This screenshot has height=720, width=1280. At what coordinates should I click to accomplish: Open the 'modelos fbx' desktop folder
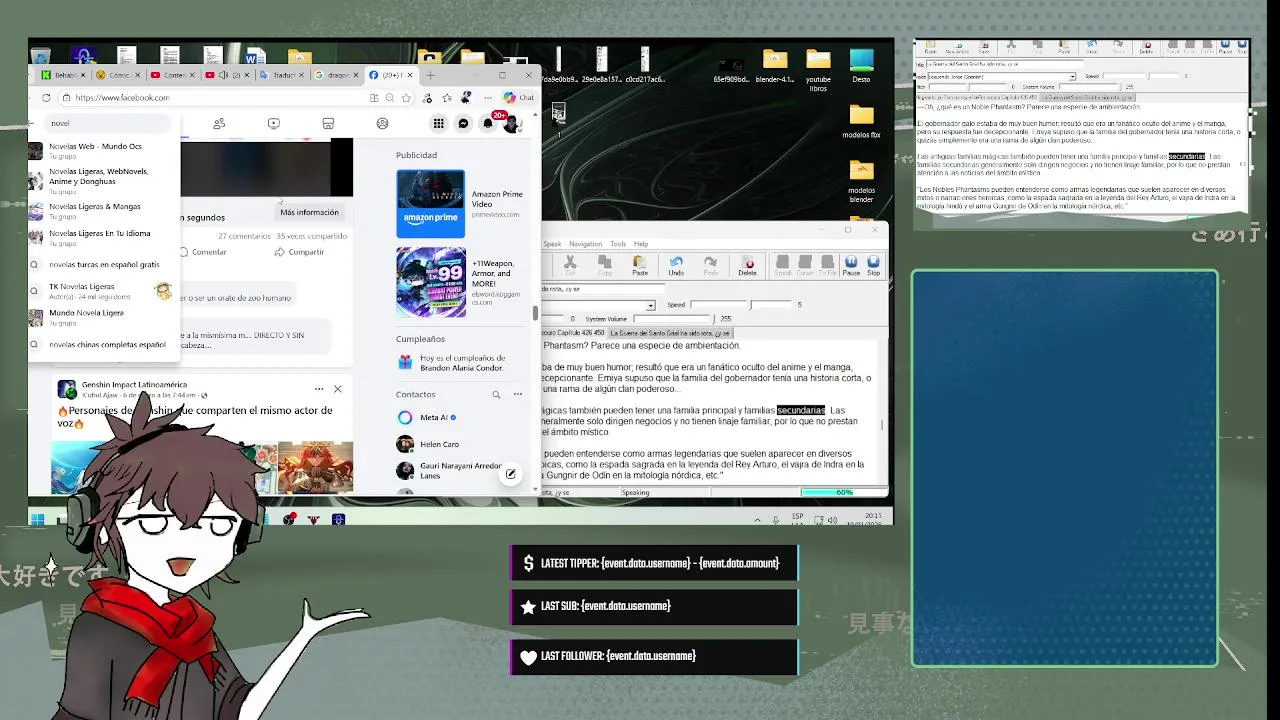coord(861,122)
